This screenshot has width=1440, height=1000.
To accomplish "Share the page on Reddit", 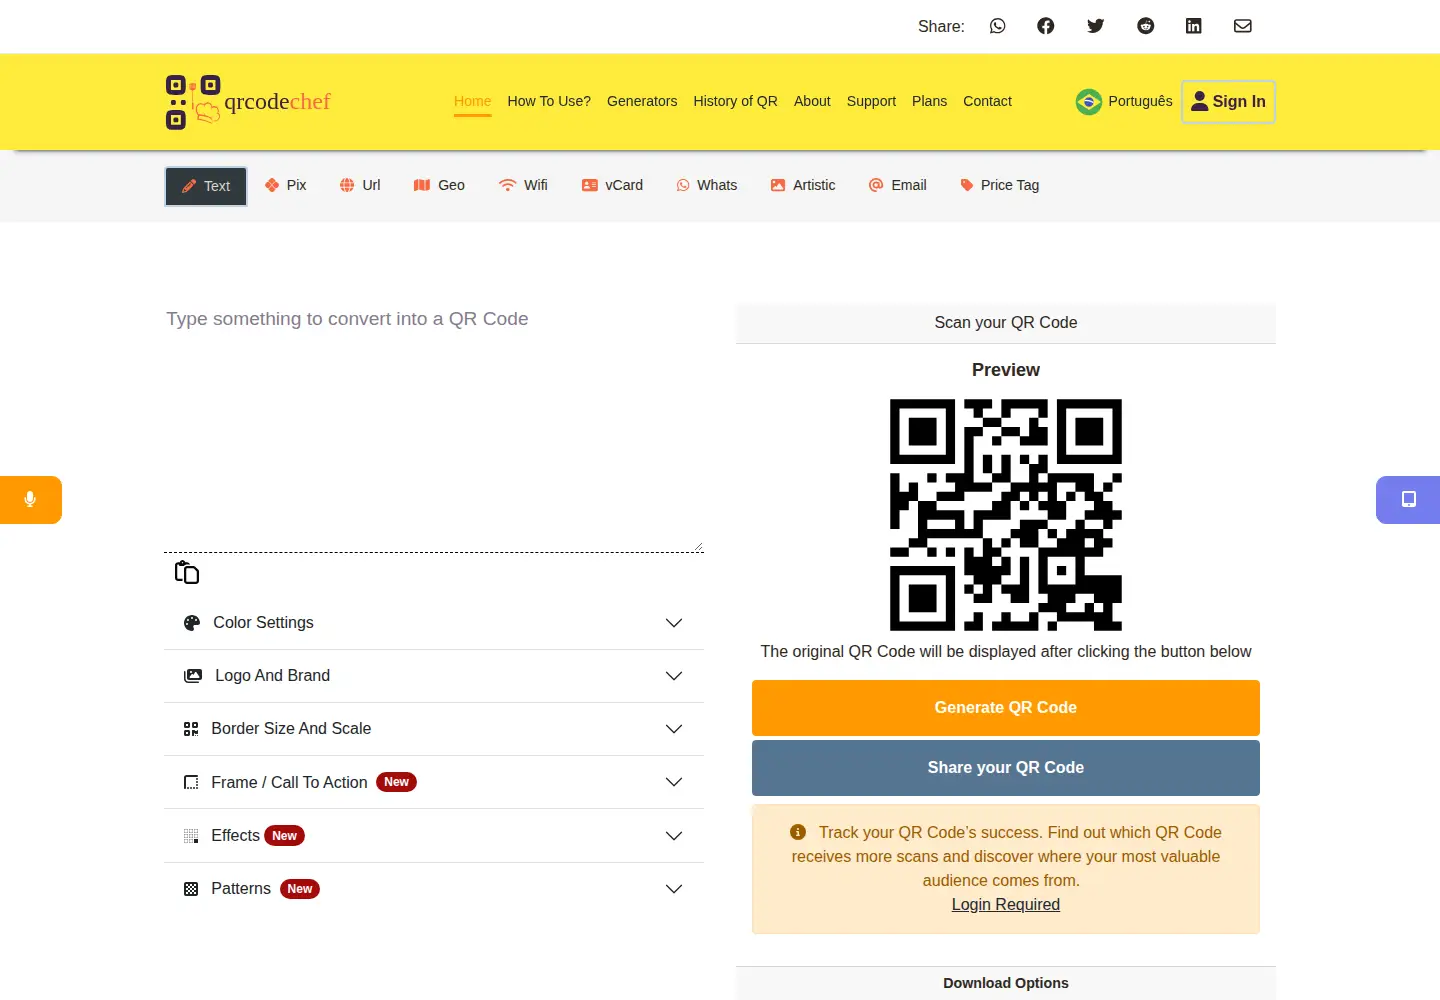I will click(x=1145, y=26).
